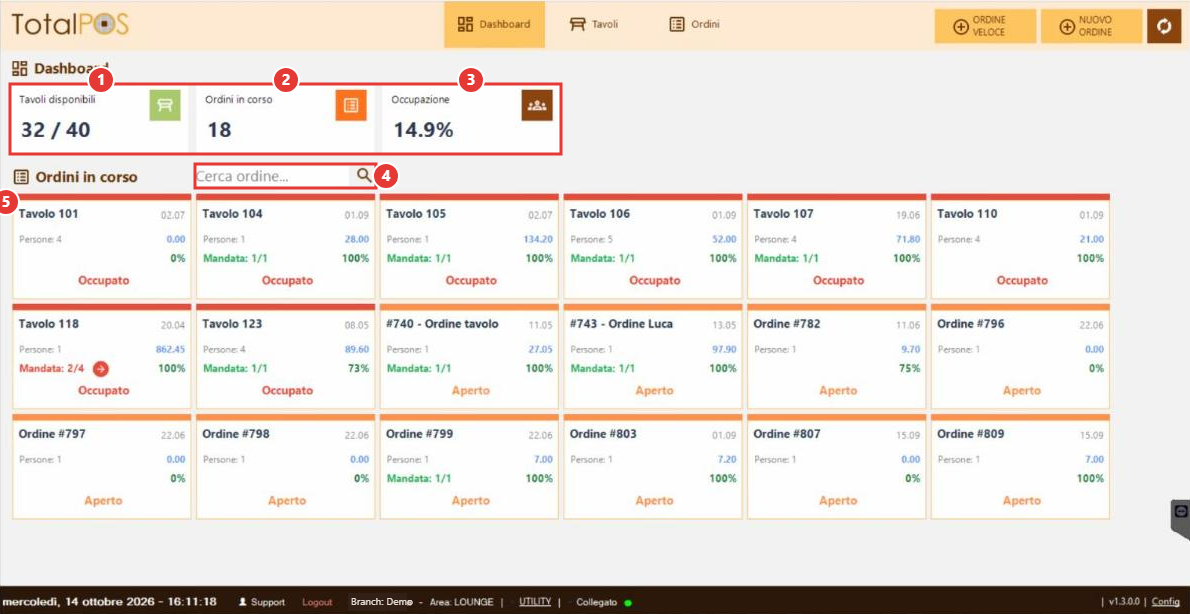Screen dimensions: 1190x614
Task: Click the TotalPOS logo
Action: (x=70, y=24)
